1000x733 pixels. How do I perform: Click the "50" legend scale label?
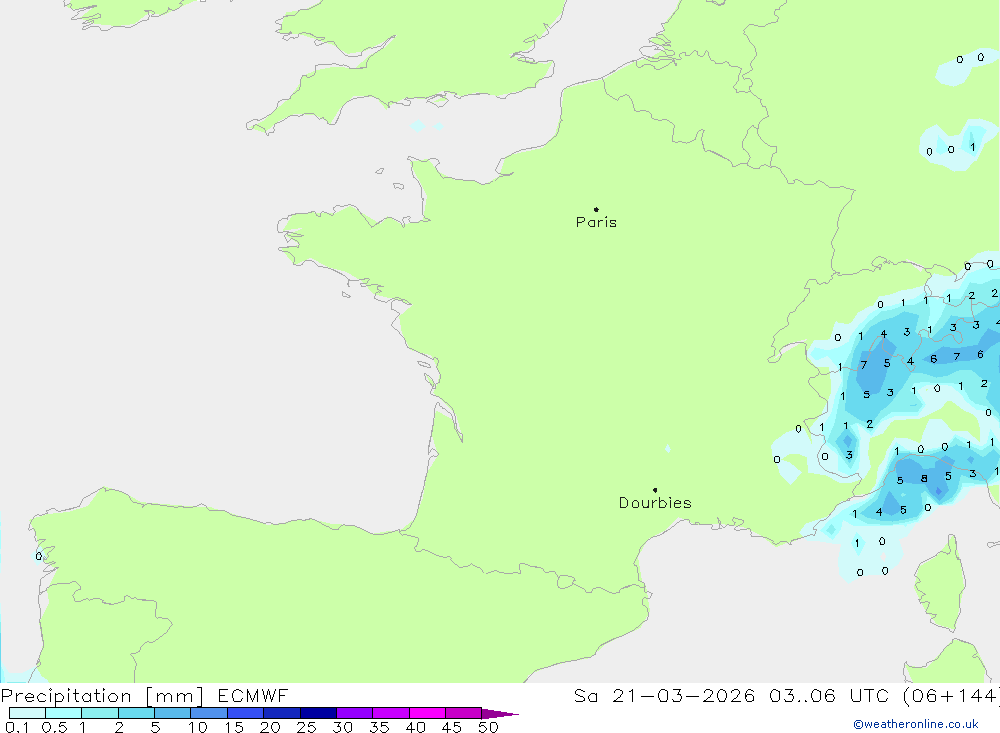point(489,727)
